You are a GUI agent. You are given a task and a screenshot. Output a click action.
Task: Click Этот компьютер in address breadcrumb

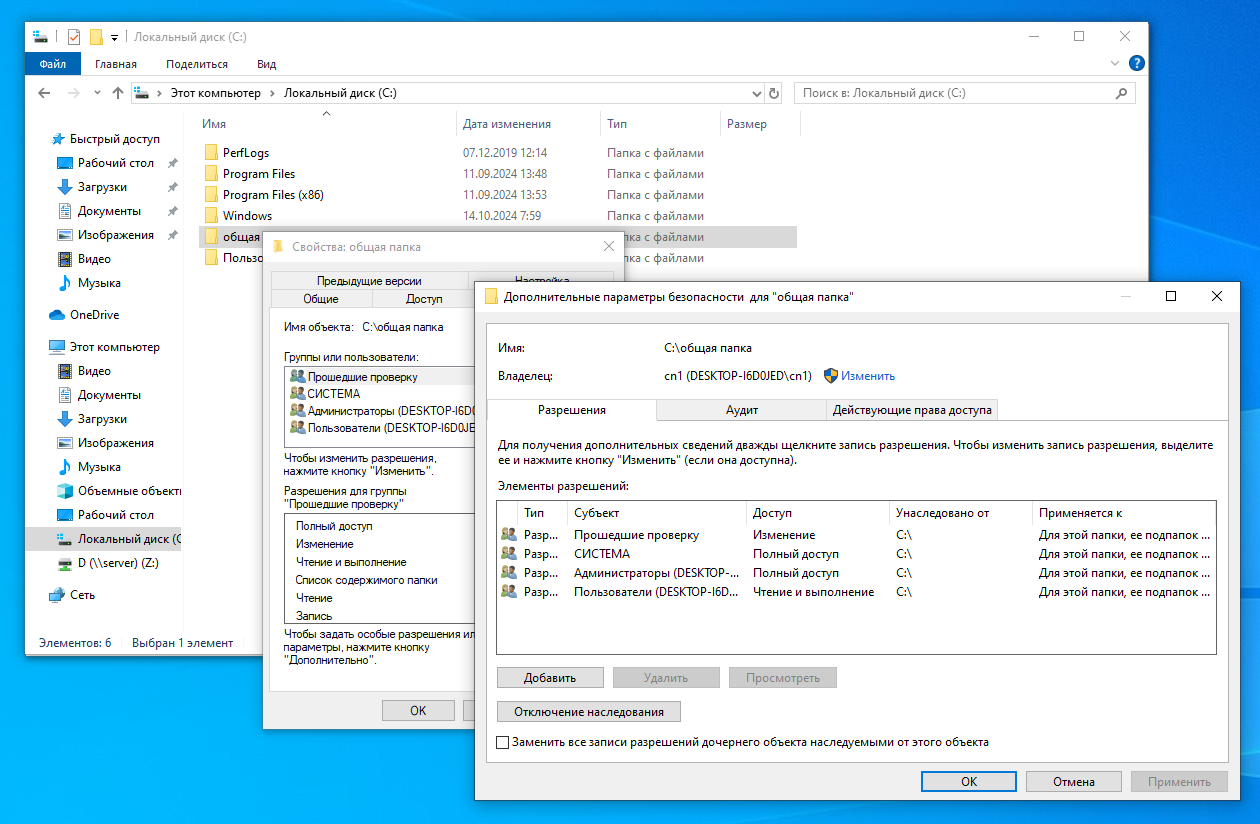click(214, 93)
